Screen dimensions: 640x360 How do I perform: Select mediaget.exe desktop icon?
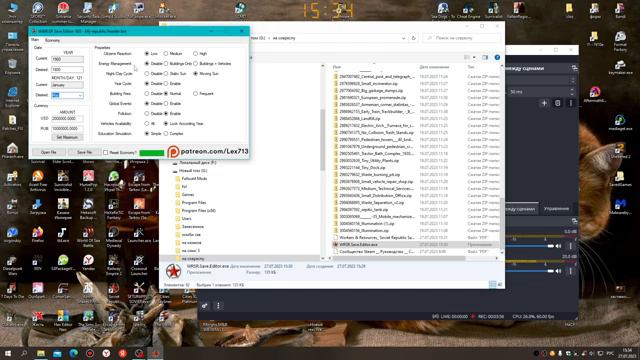click(x=620, y=122)
